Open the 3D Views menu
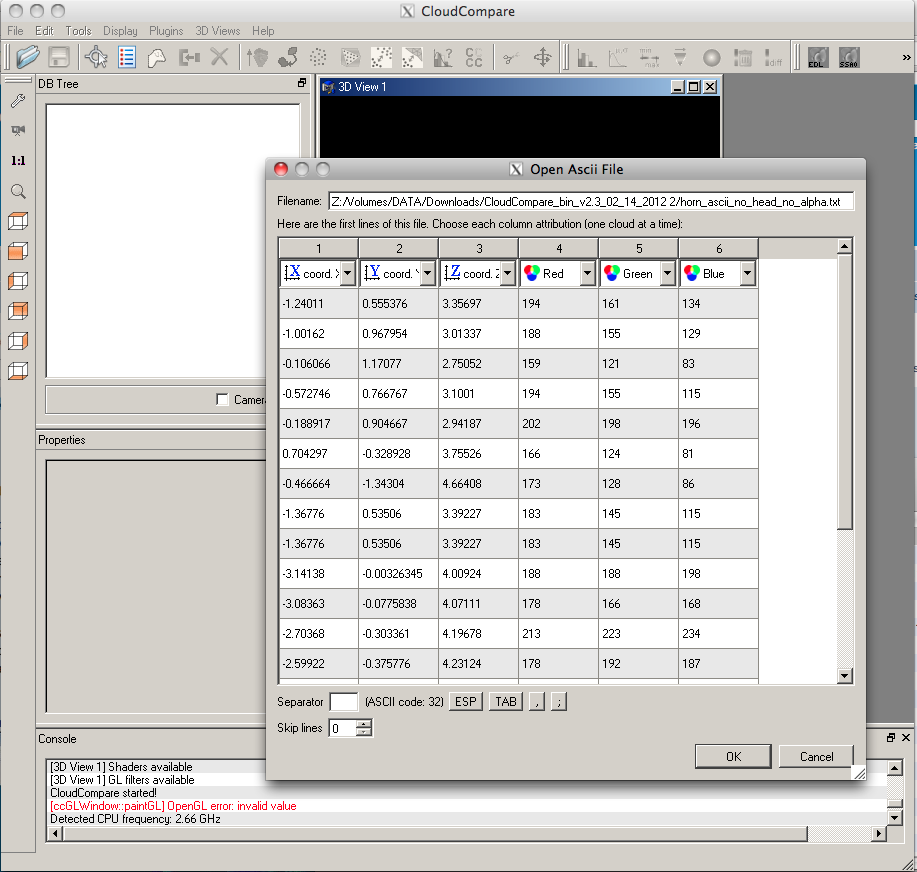917x872 pixels. [217, 31]
